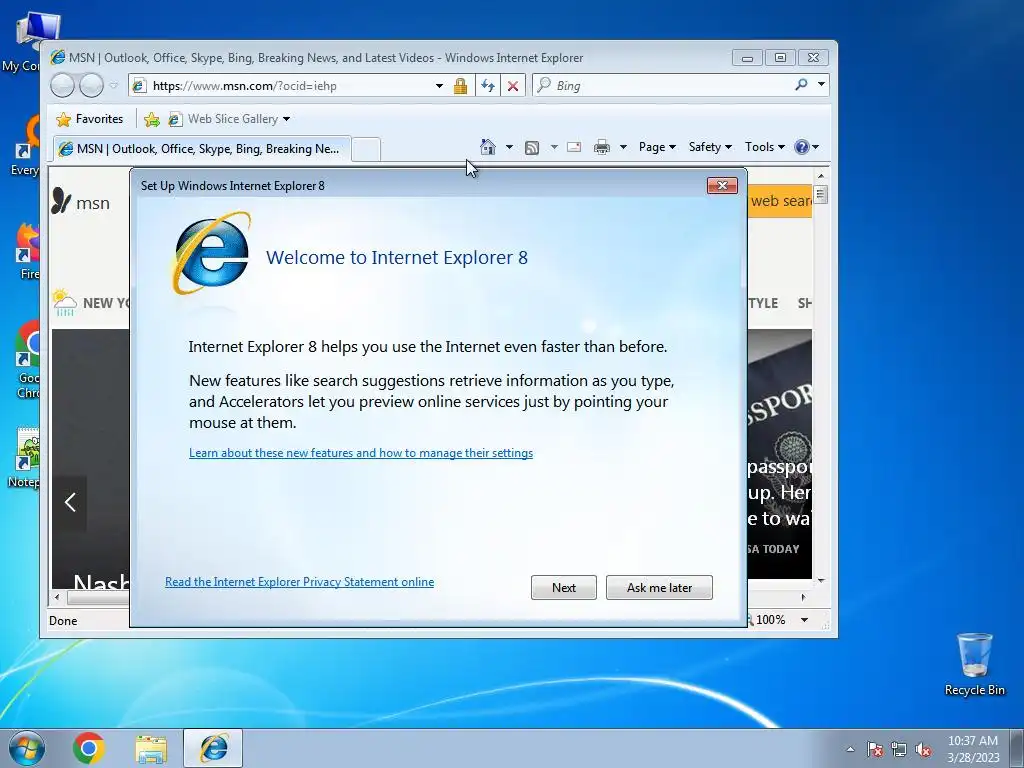The width and height of the screenshot is (1024, 768).
Task: Open the Safety menu
Action: click(710, 147)
